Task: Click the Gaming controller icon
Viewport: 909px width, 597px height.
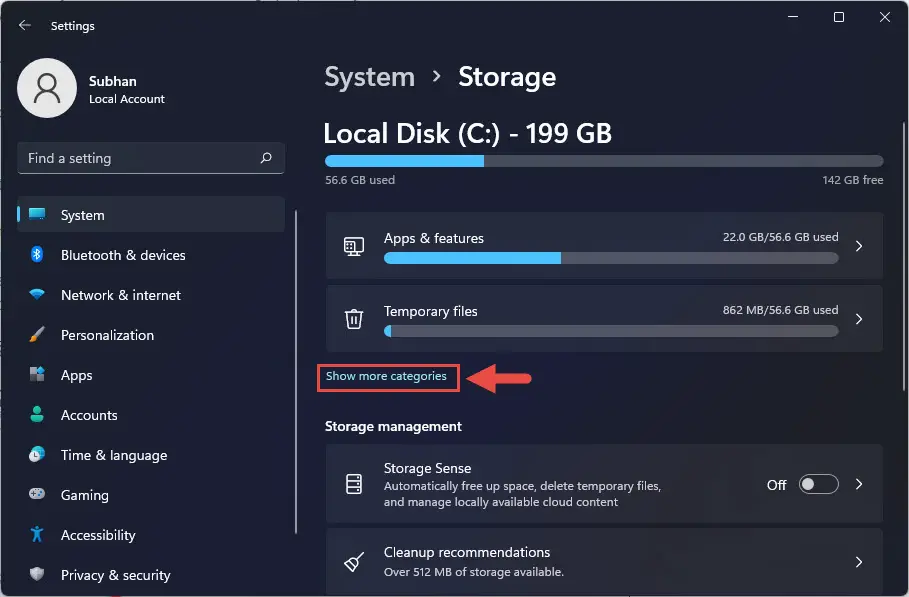Action: (37, 494)
